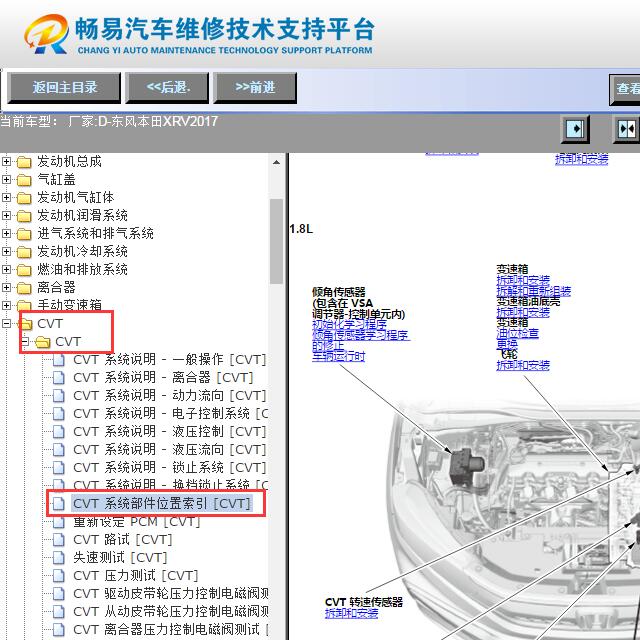The width and height of the screenshot is (640, 640).
Task: Click the partially visible 查看 button
Action: 624,89
